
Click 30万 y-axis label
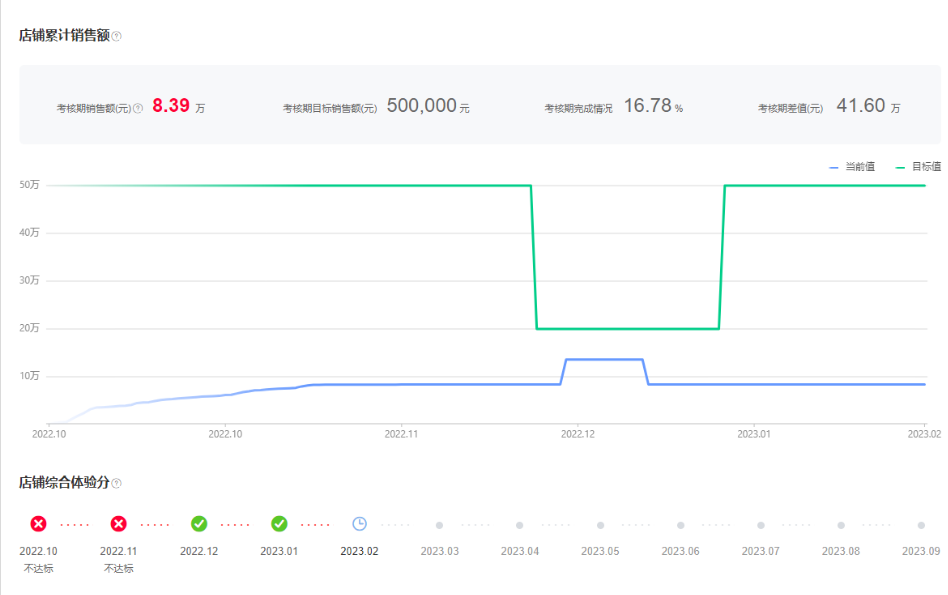pos(29,281)
